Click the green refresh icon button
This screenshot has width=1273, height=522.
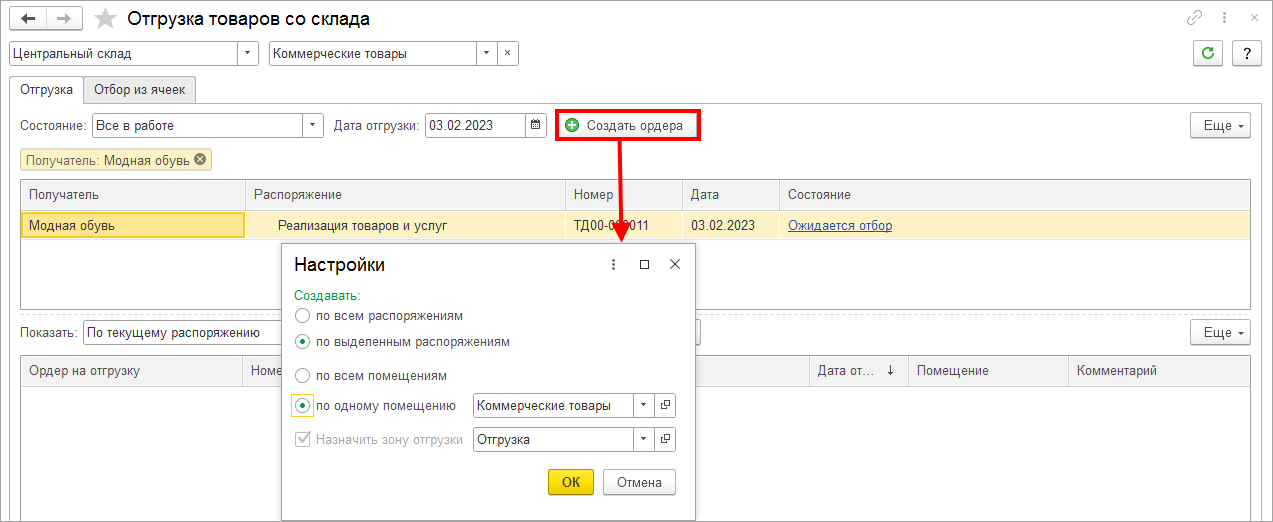(x=1208, y=54)
